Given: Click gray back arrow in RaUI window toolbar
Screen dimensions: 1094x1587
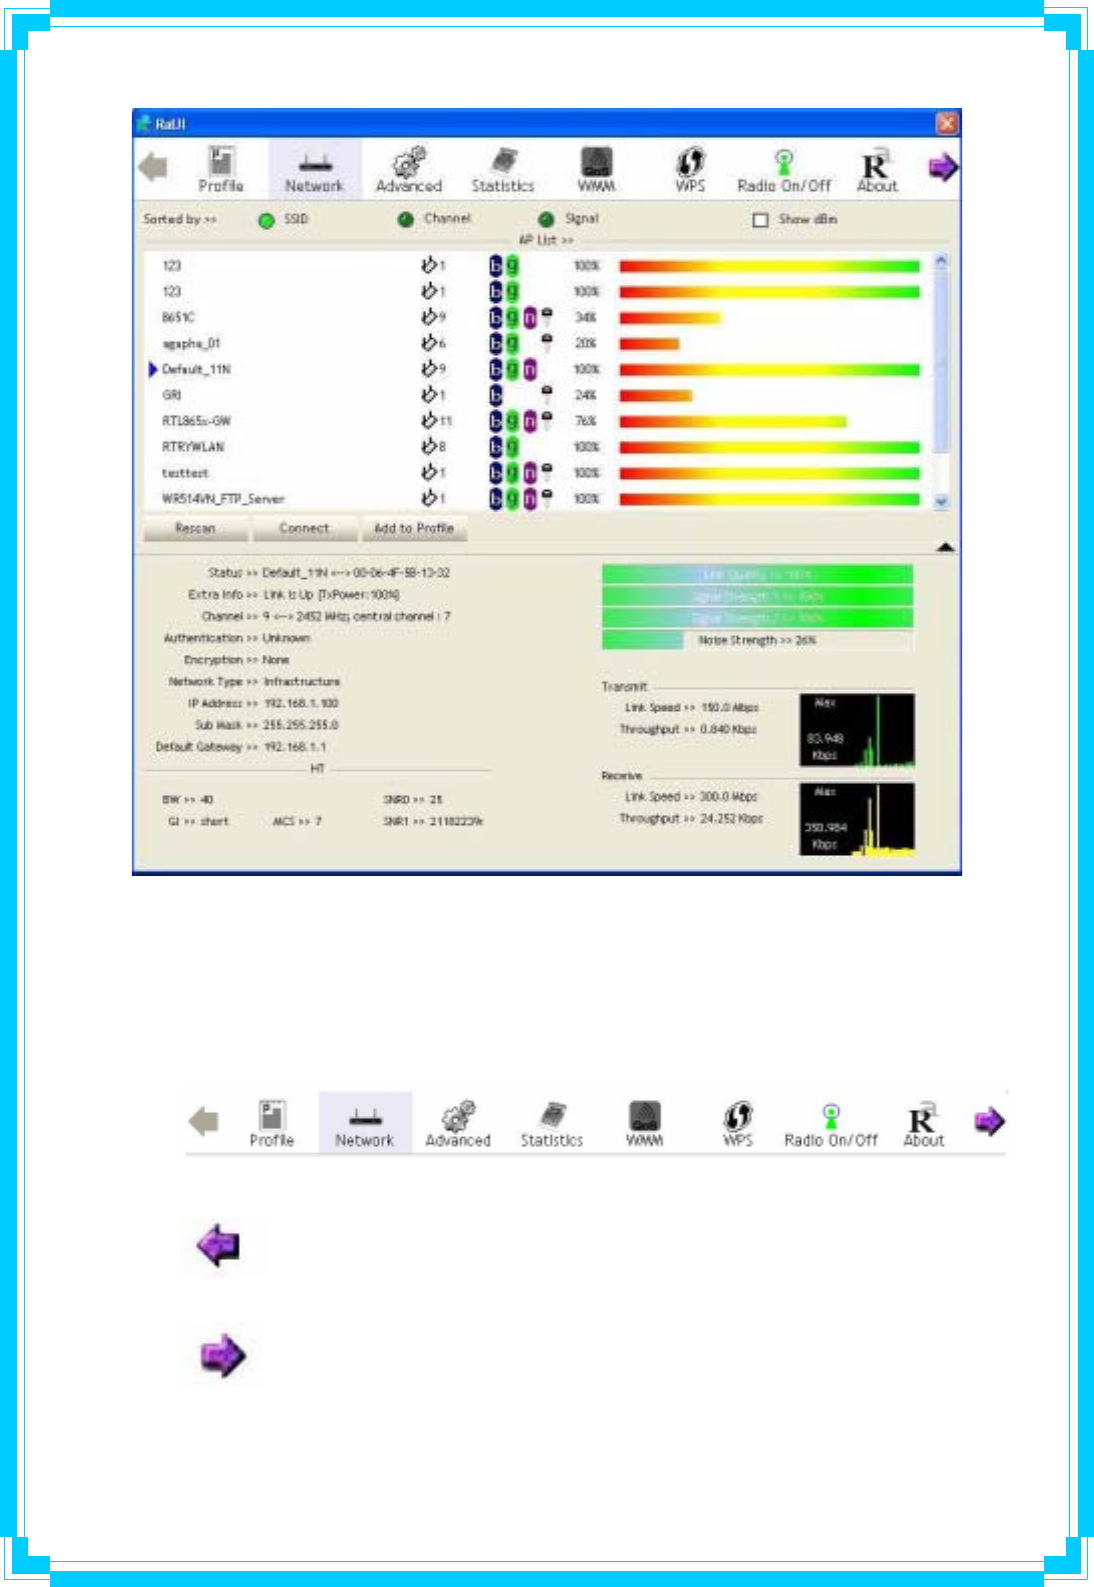Looking at the screenshot, I should [x=153, y=167].
